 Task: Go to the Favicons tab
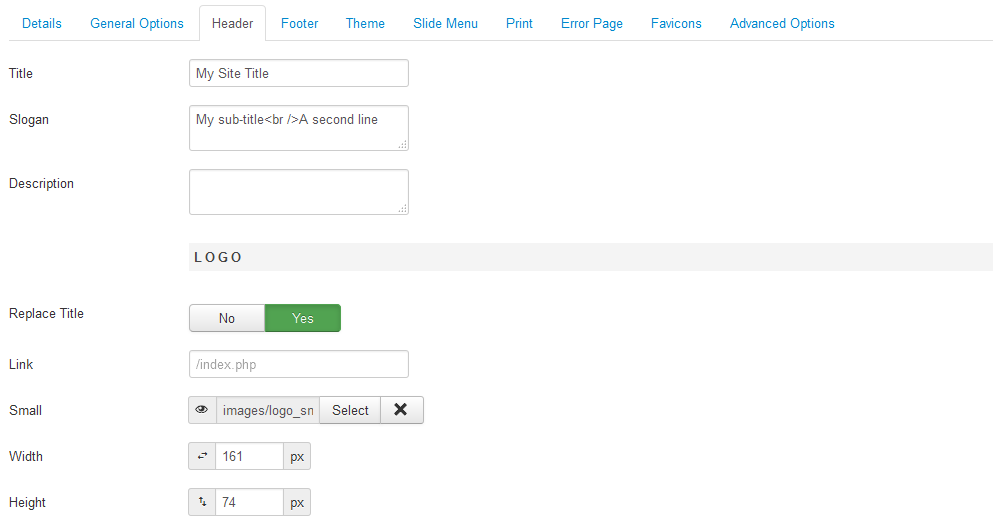point(676,24)
